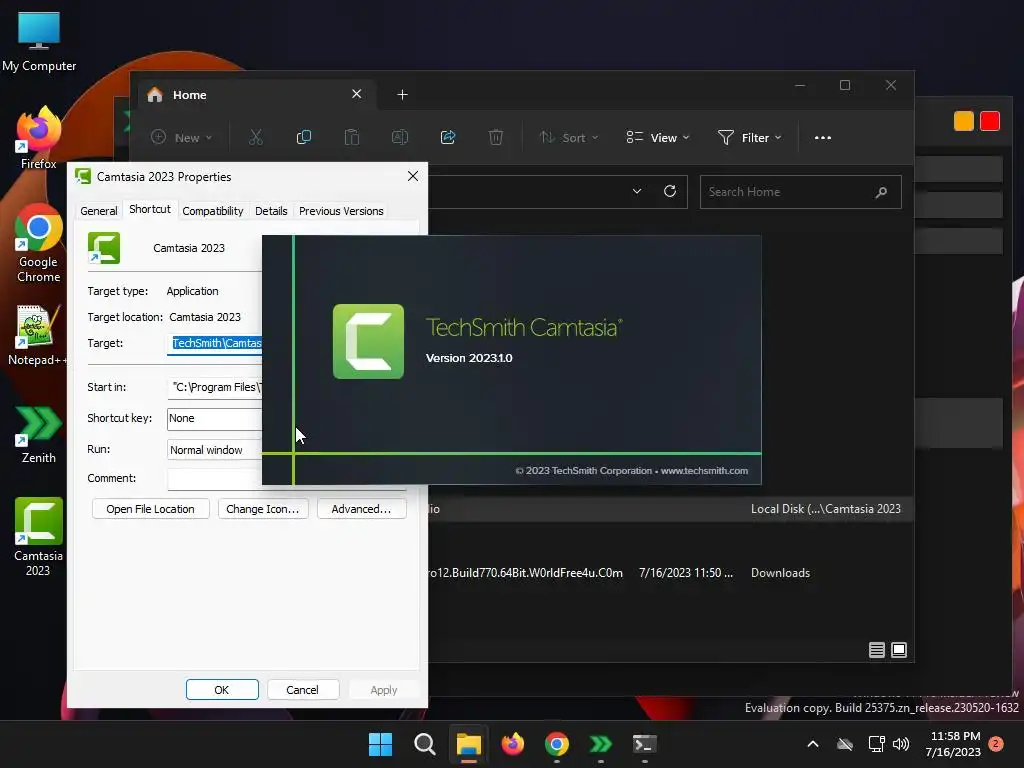This screenshot has height=768, width=1024.
Task: Open network display icon in system tray
Action: coord(876,744)
